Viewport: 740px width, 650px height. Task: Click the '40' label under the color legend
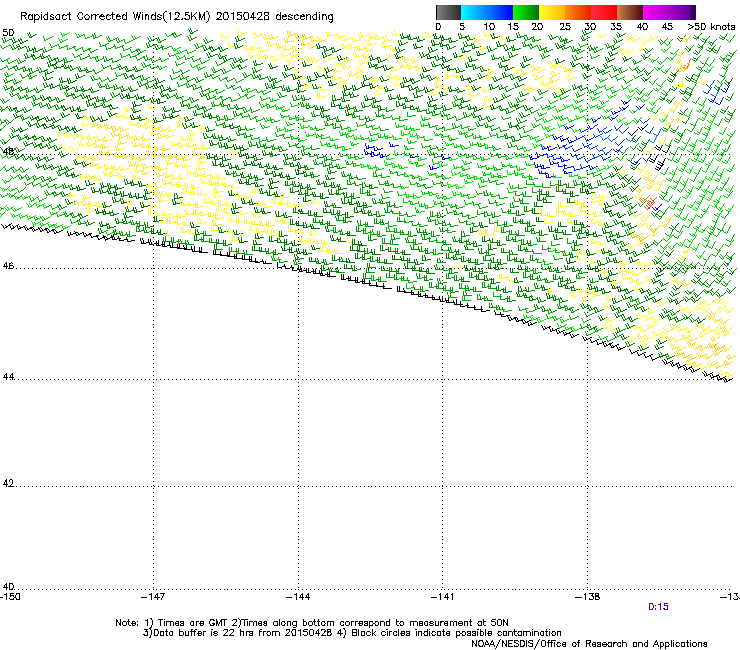642,27
